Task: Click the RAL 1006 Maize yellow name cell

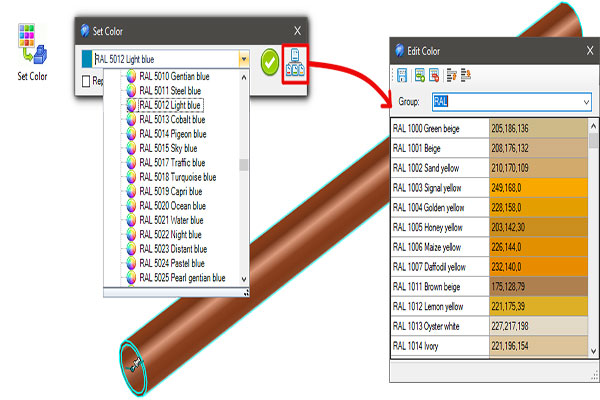Action: click(440, 247)
